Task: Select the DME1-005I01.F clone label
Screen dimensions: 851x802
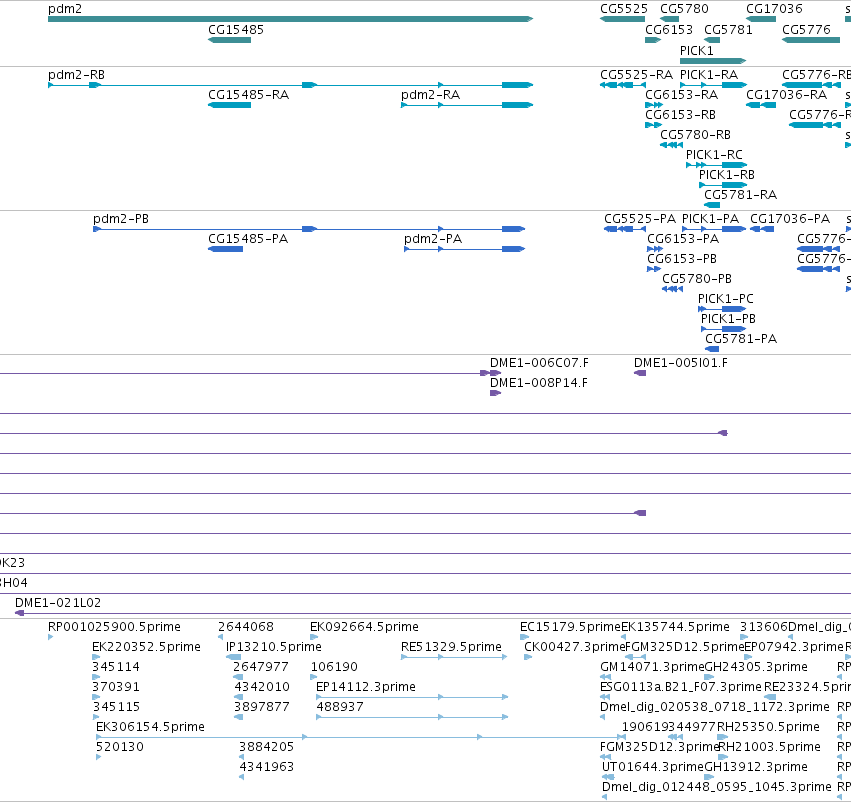Action: click(x=681, y=363)
